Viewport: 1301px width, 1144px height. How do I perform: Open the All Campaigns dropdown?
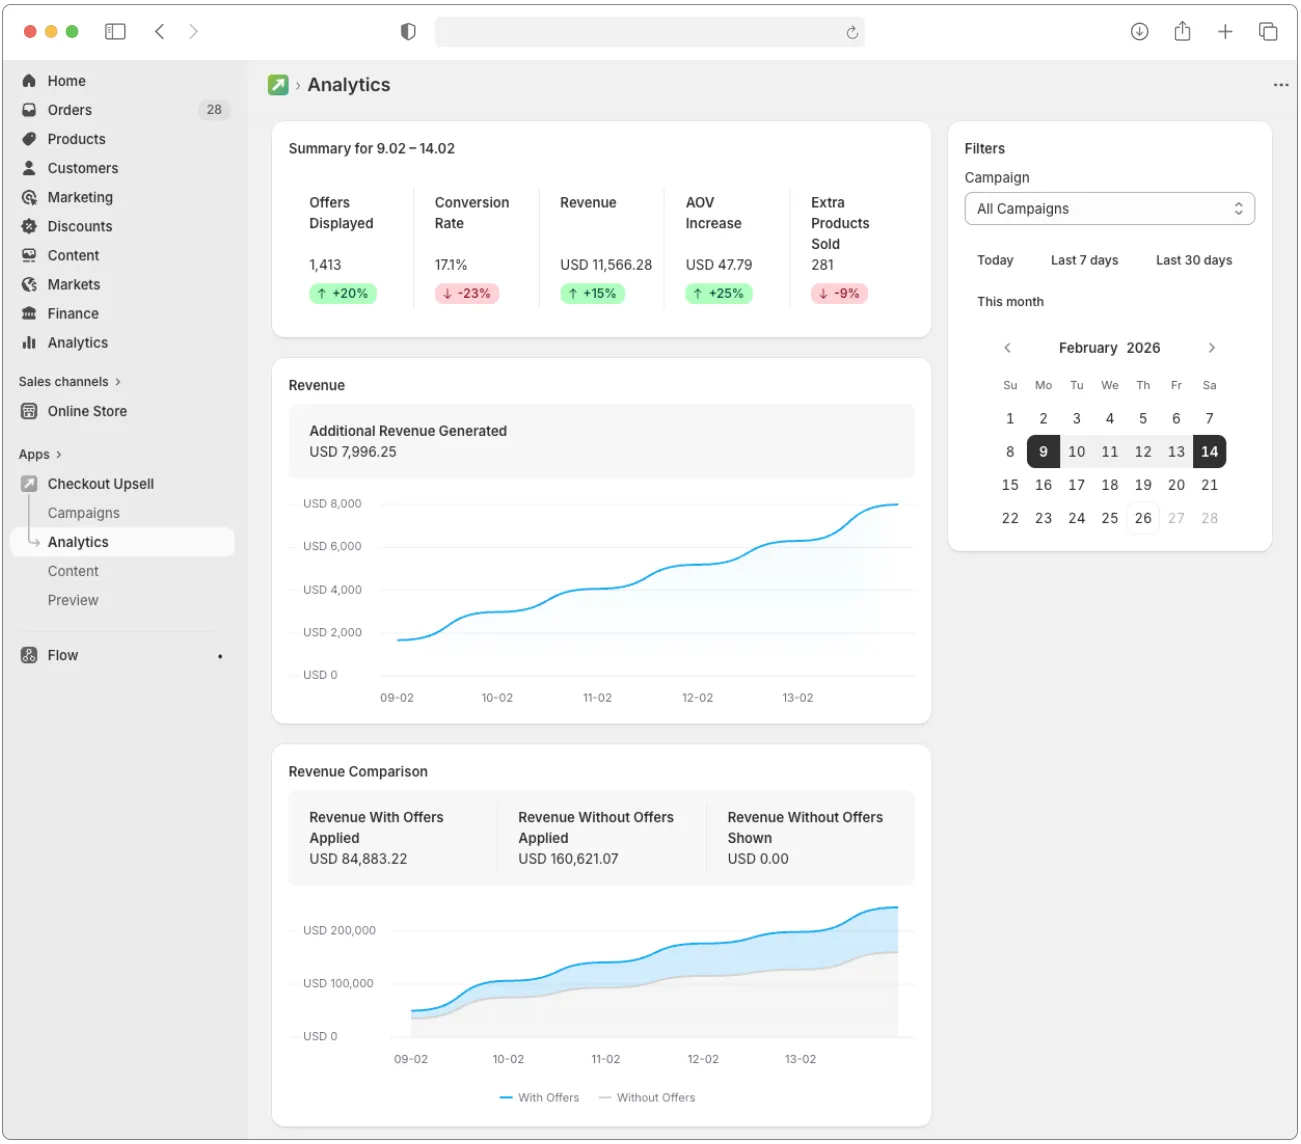point(1109,208)
